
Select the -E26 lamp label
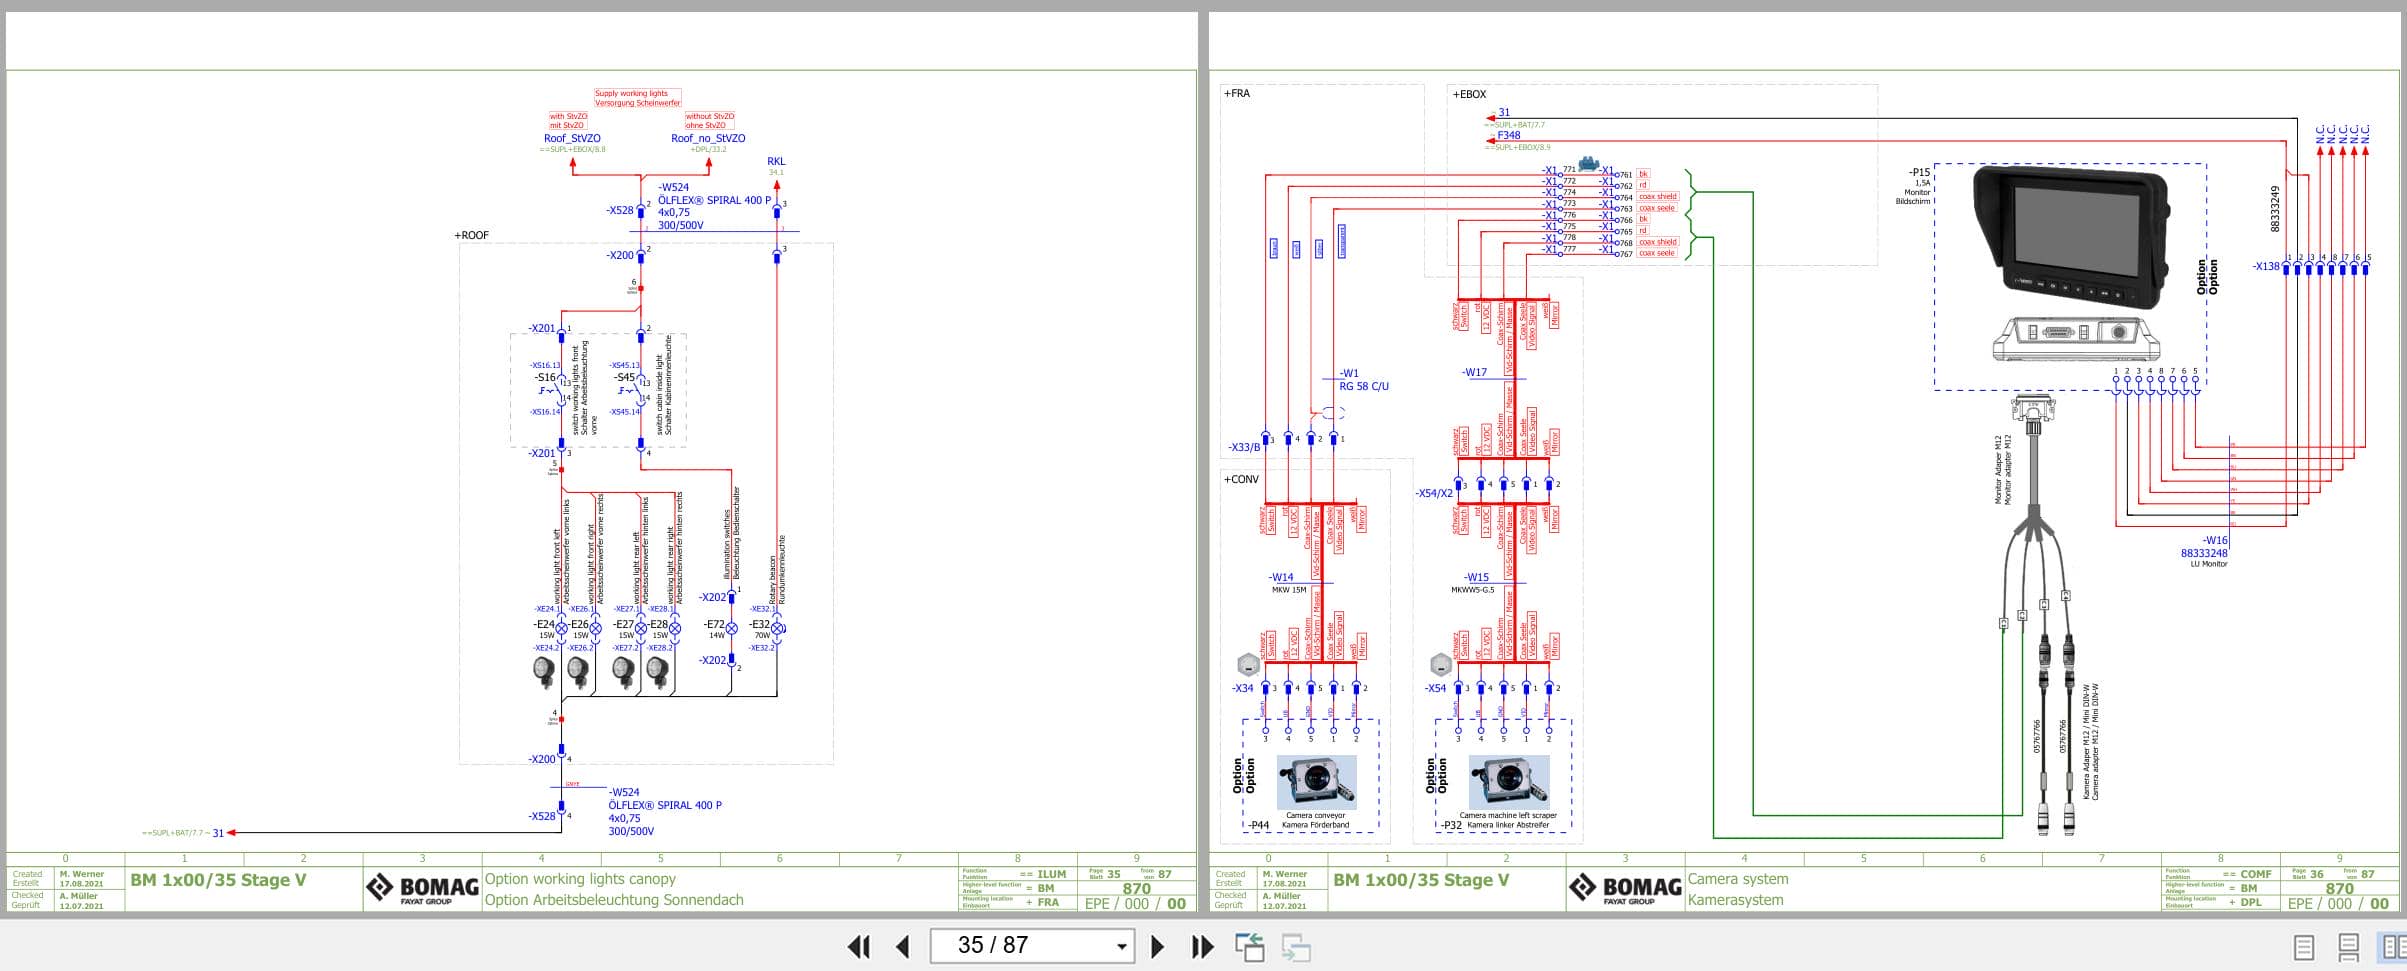(x=578, y=624)
